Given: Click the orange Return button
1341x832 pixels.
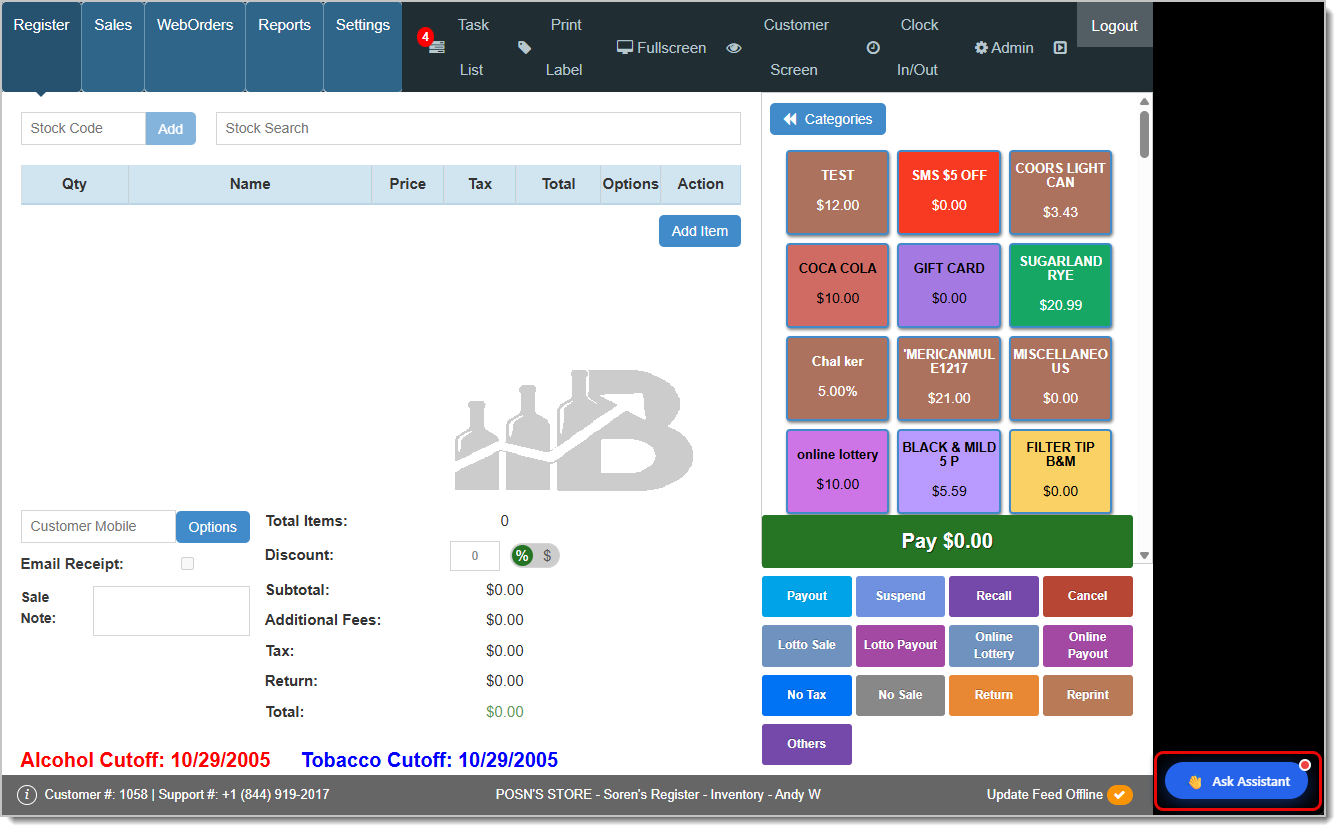Looking at the screenshot, I should (994, 695).
